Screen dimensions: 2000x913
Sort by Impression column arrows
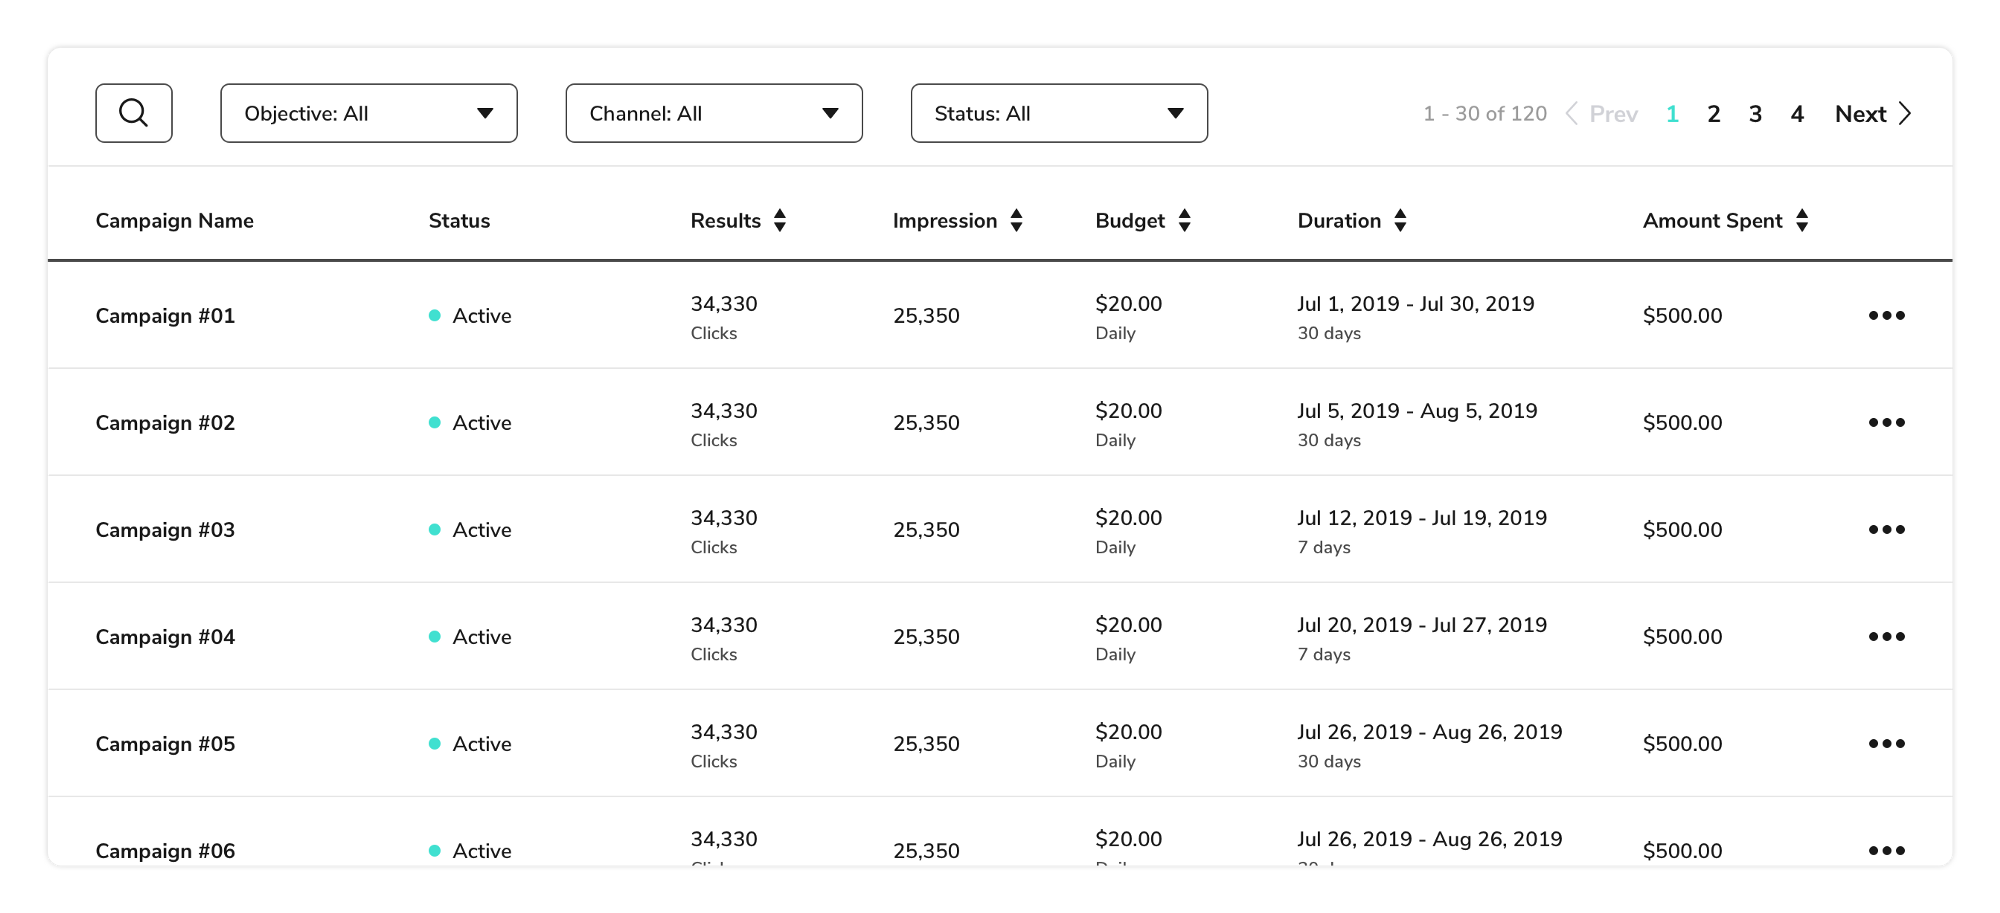[1016, 221]
